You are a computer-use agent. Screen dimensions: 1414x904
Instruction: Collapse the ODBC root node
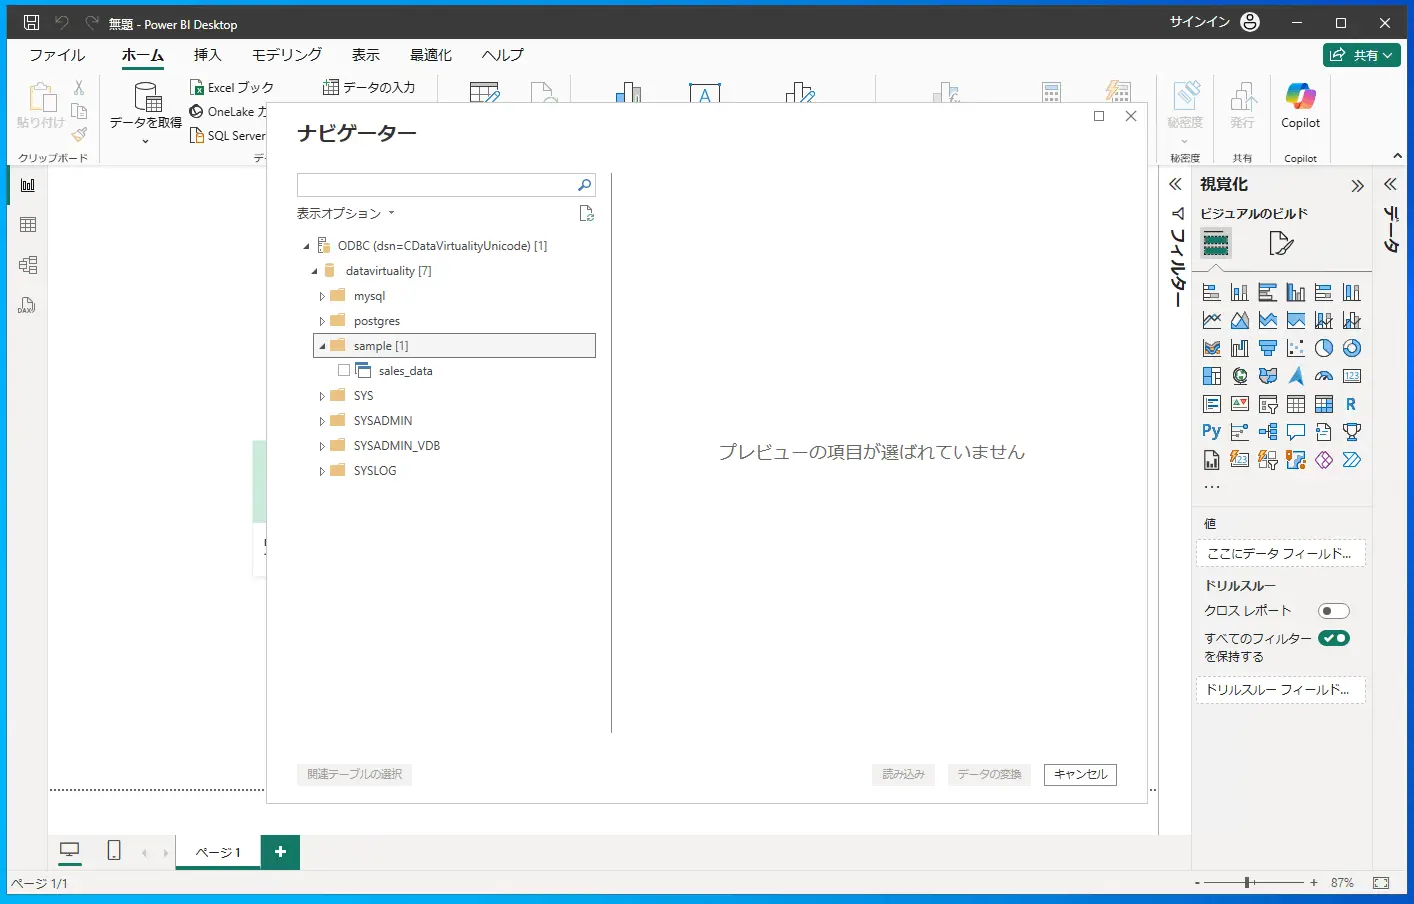click(x=306, y=246)
